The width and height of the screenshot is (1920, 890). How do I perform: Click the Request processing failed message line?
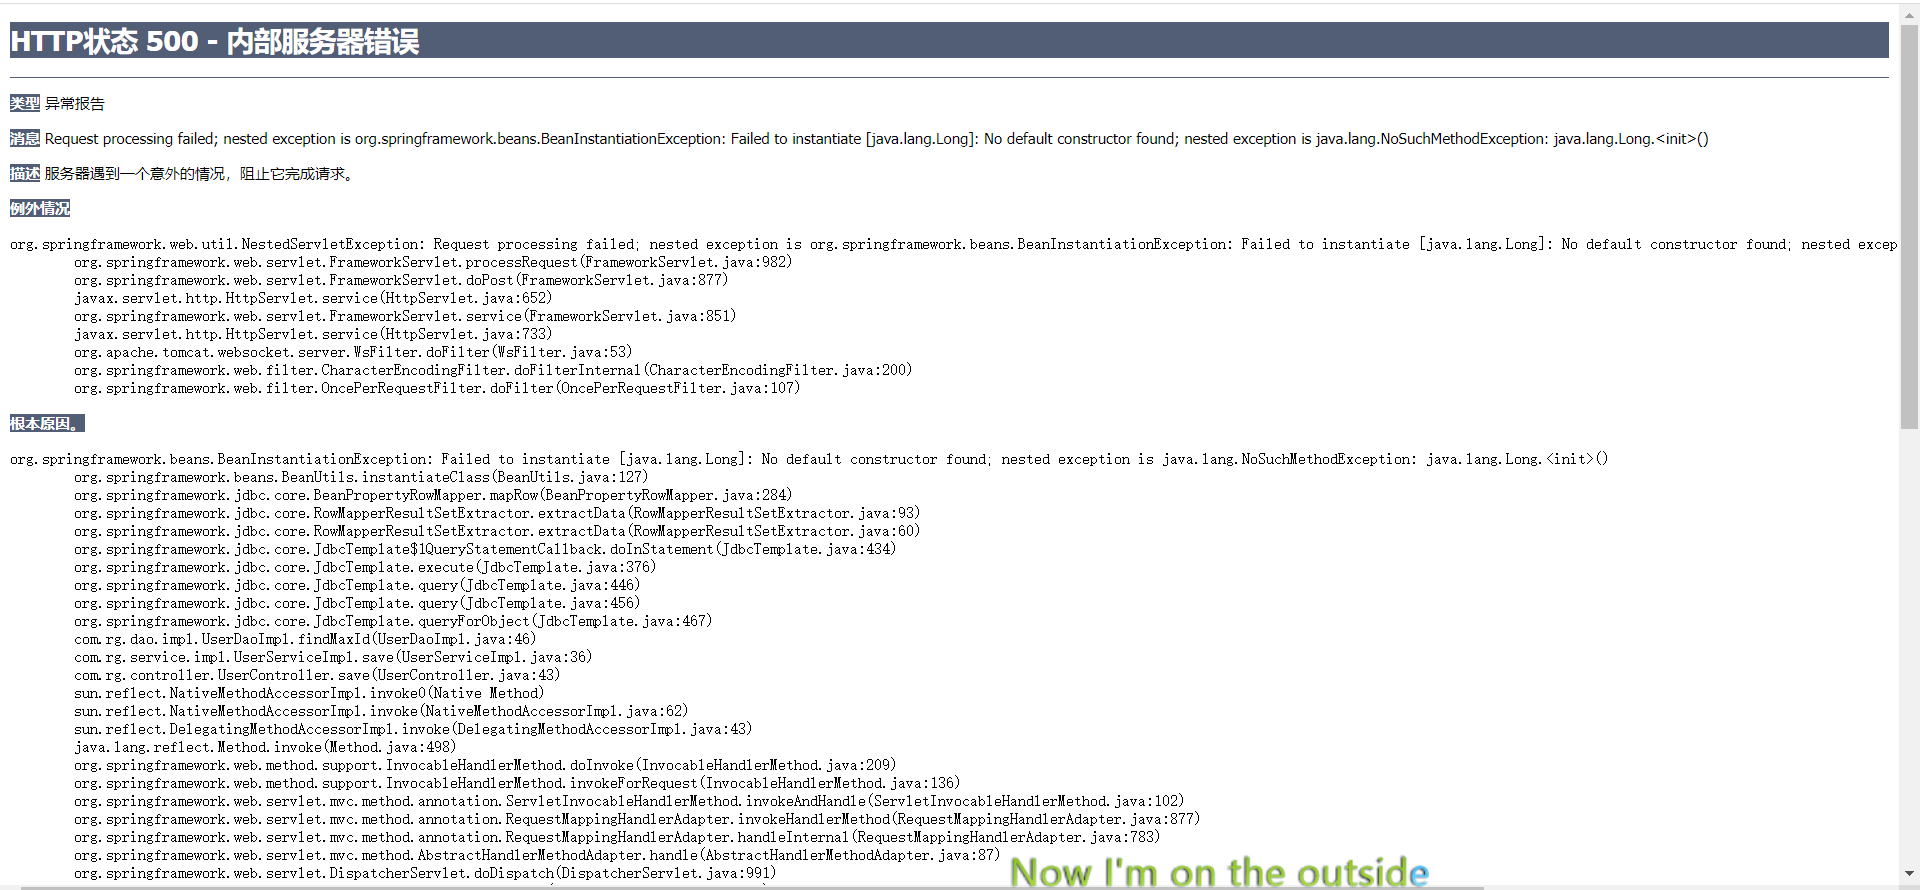pyautogui.click(x=877, y=138)
